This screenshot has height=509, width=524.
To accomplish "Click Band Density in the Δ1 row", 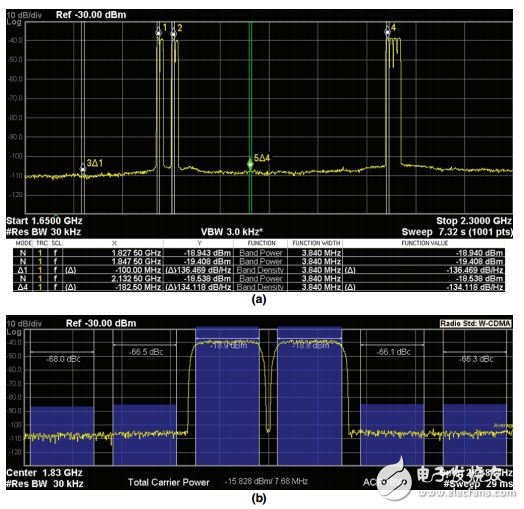I will (261, 270).
